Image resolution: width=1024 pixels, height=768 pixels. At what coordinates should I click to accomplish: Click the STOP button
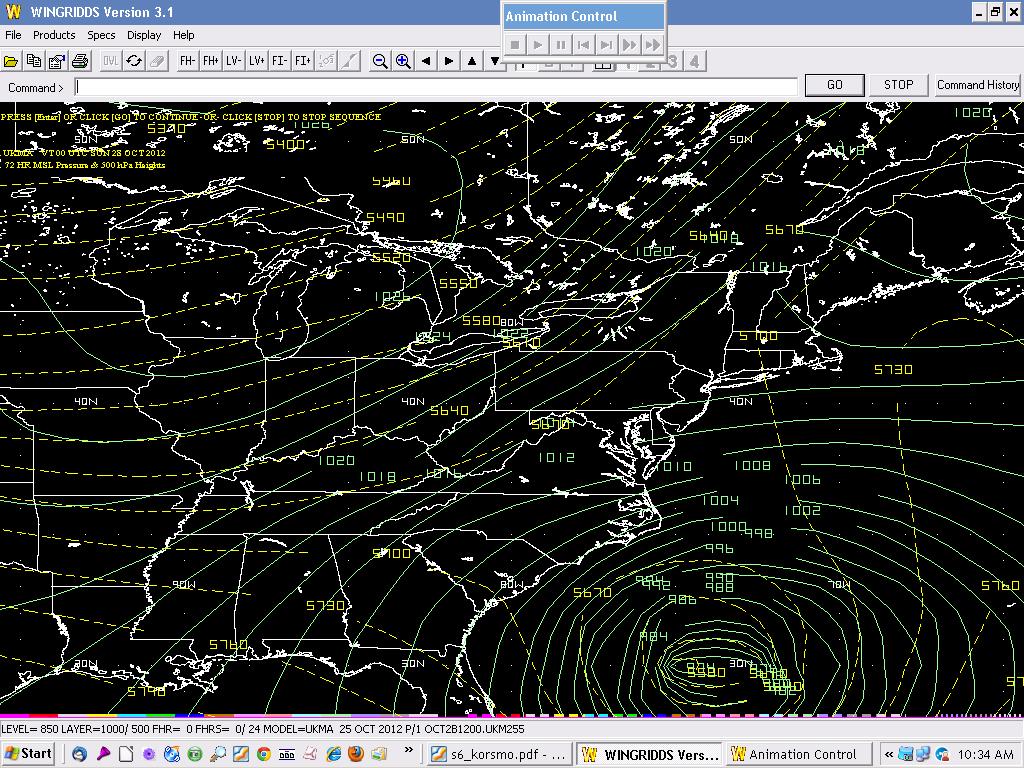tap(899, 85)
